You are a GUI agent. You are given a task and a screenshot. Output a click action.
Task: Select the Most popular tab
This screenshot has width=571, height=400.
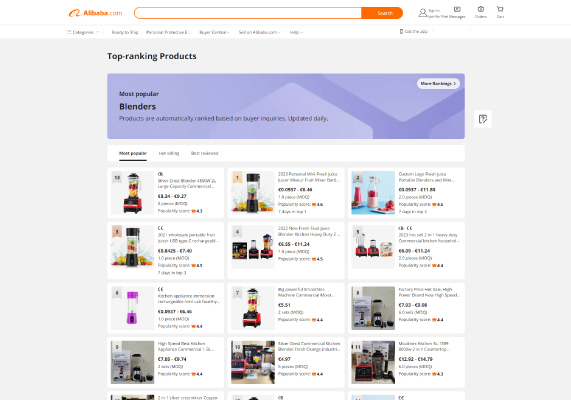click(x=133, y=153)
